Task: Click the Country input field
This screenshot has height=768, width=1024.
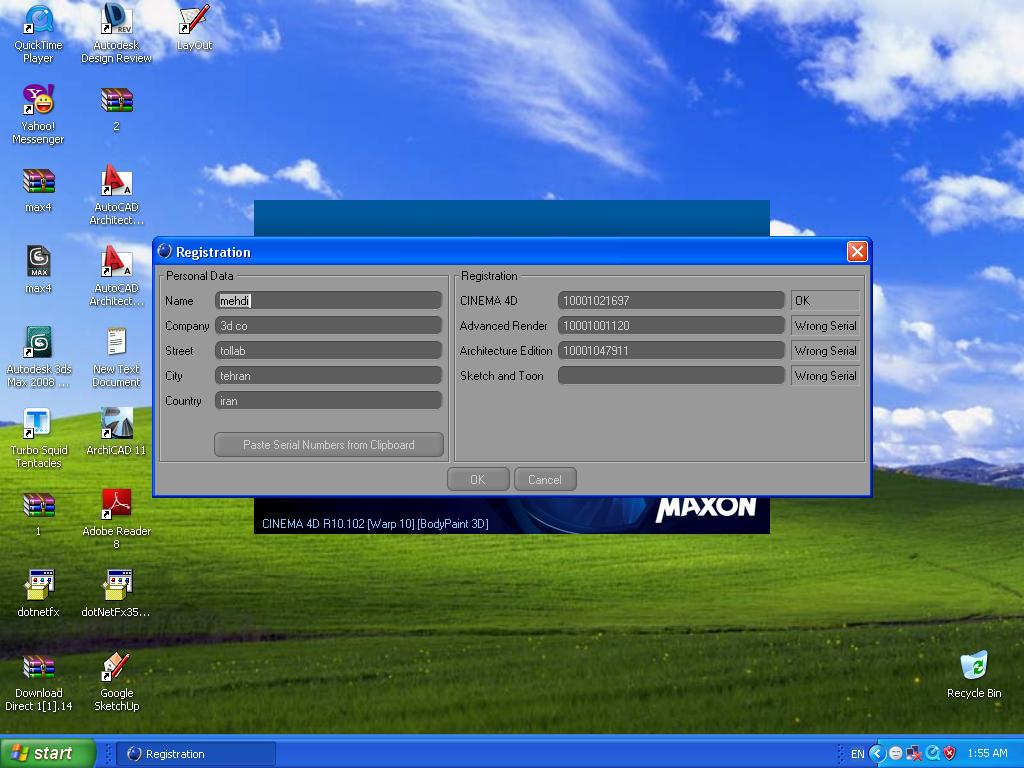Action: [328, 400]
